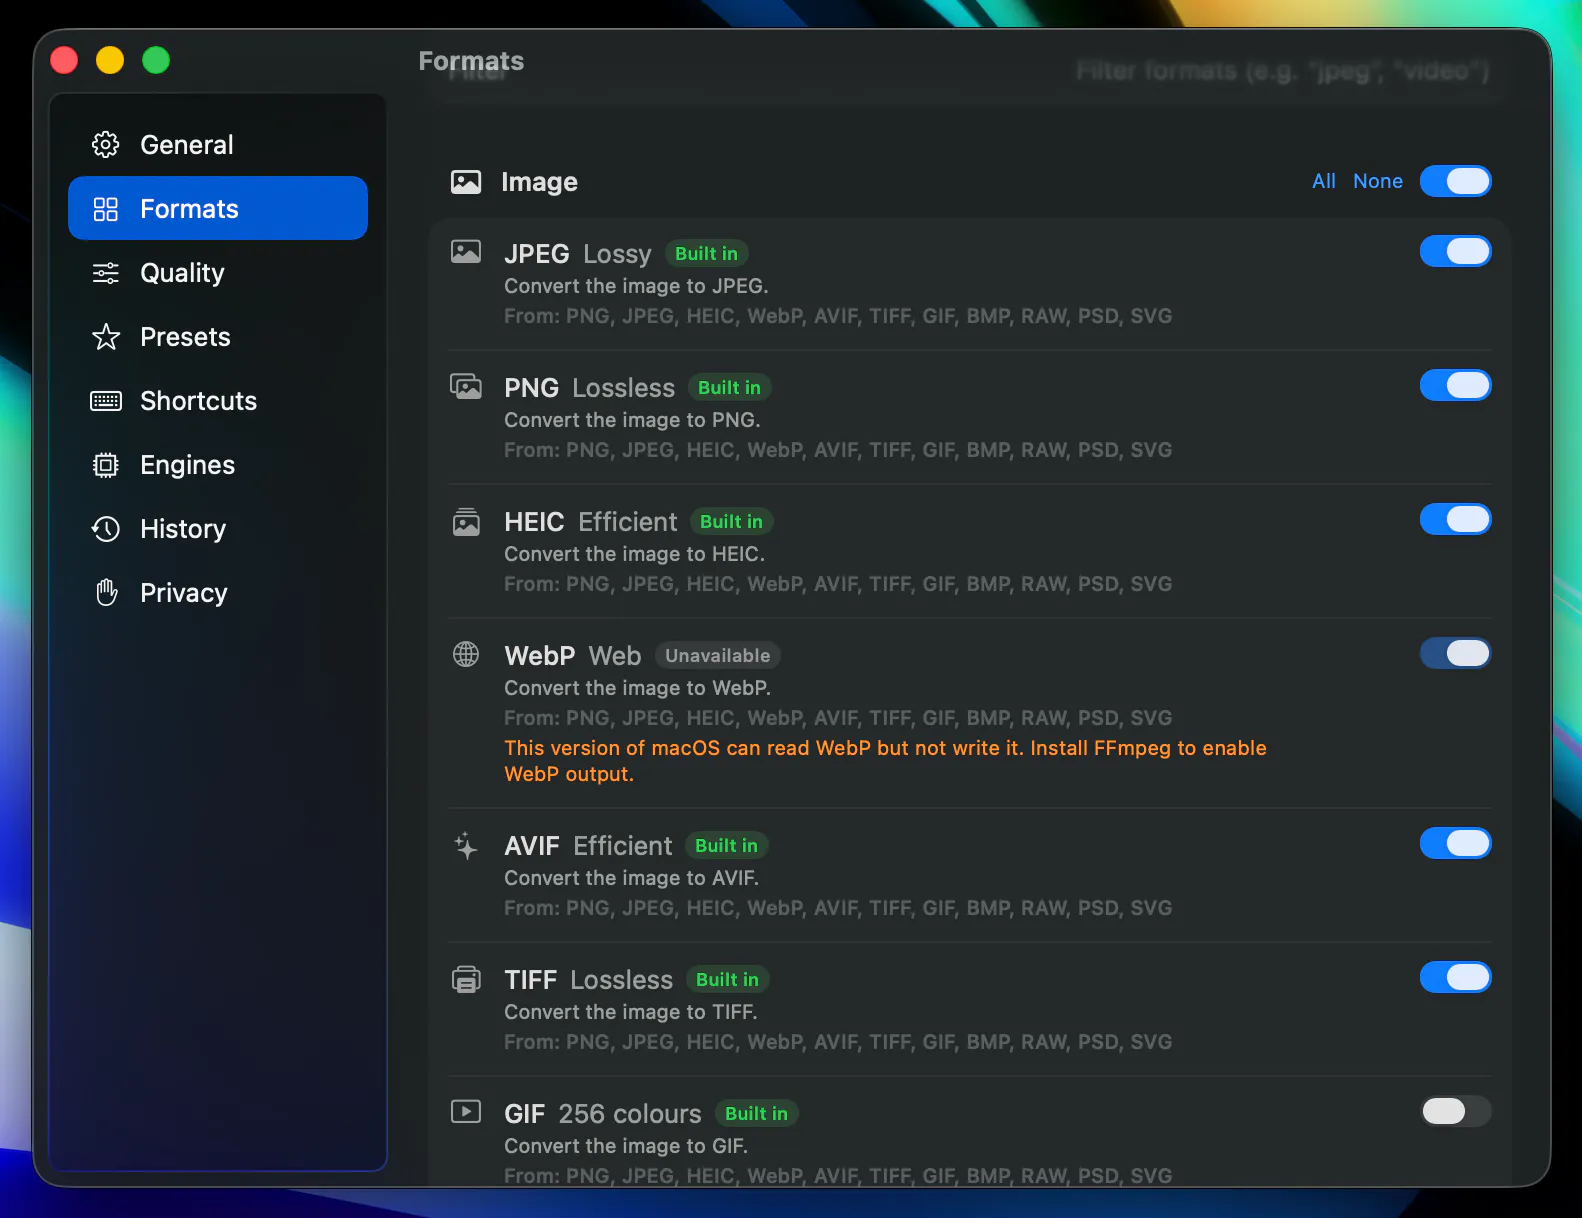Enable the GIF 256 colours switch
Screen dimensions: 1582x1218
point(1456,1111)
